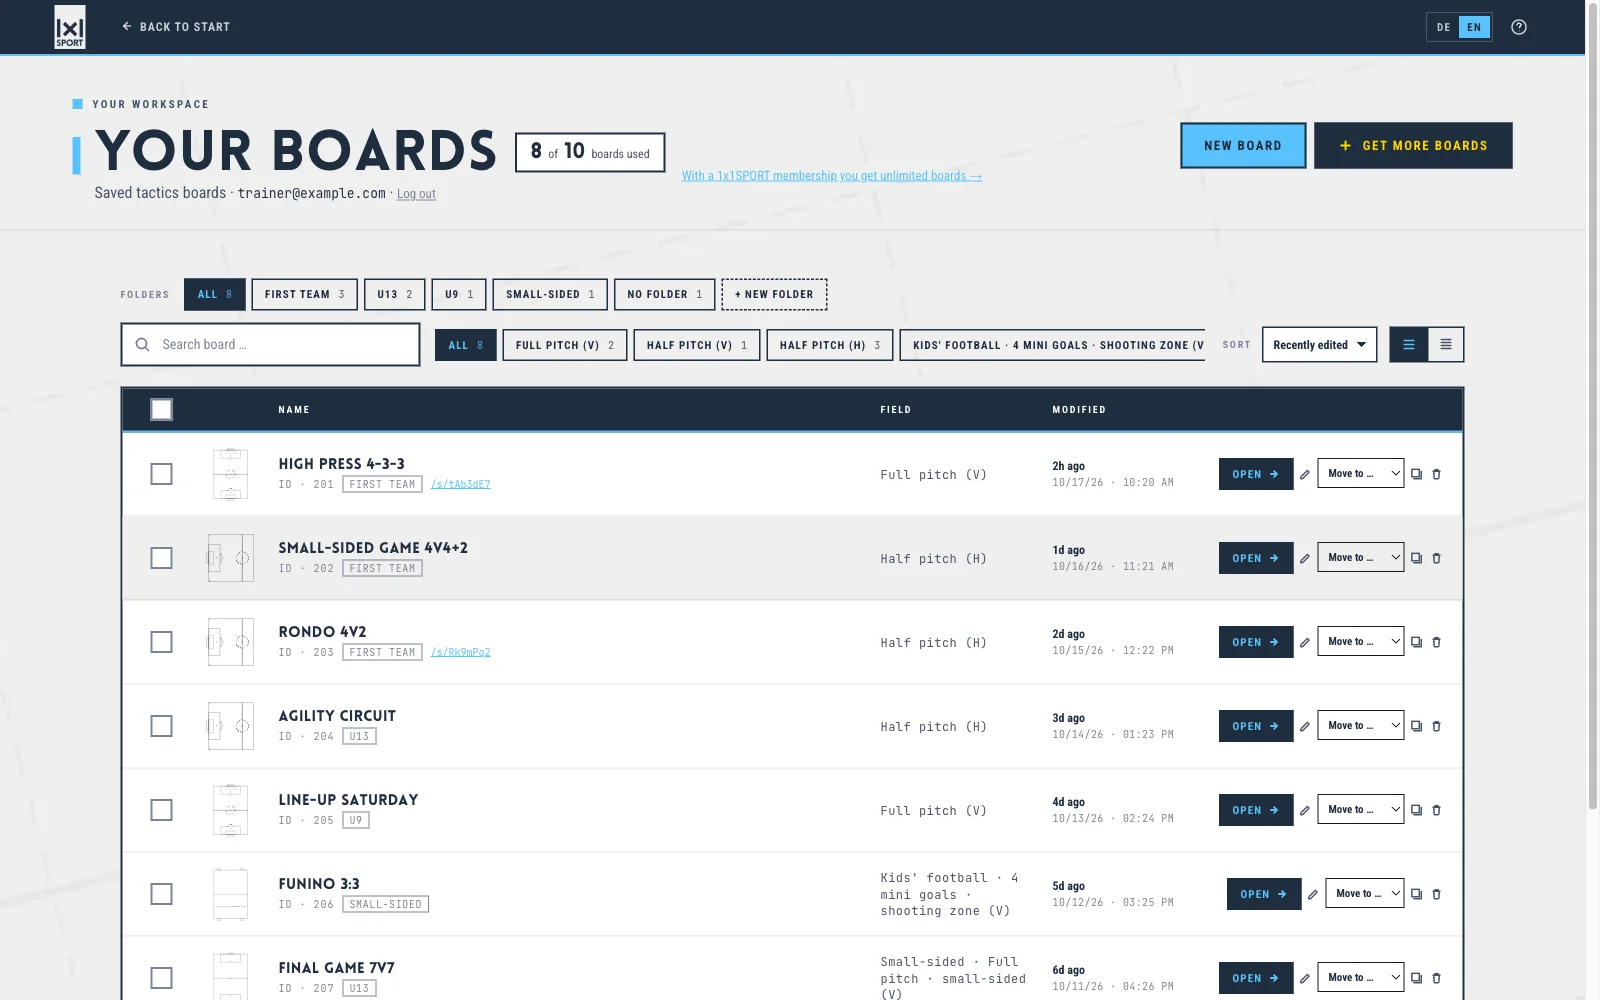Delete the Agility Circuit board
The width and height of the screenshot is (1600, 1000).
click(1437, 726)
